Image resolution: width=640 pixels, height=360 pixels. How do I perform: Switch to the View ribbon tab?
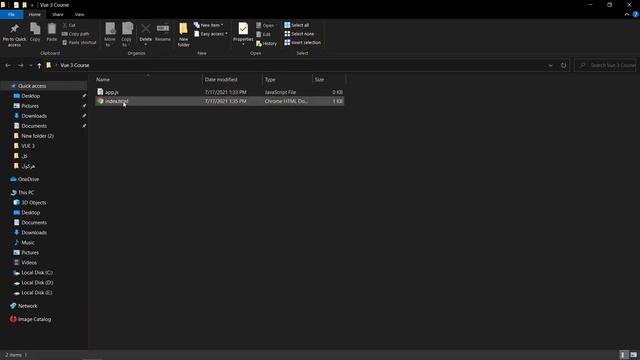pyautogui.click(x=79, y=14)
